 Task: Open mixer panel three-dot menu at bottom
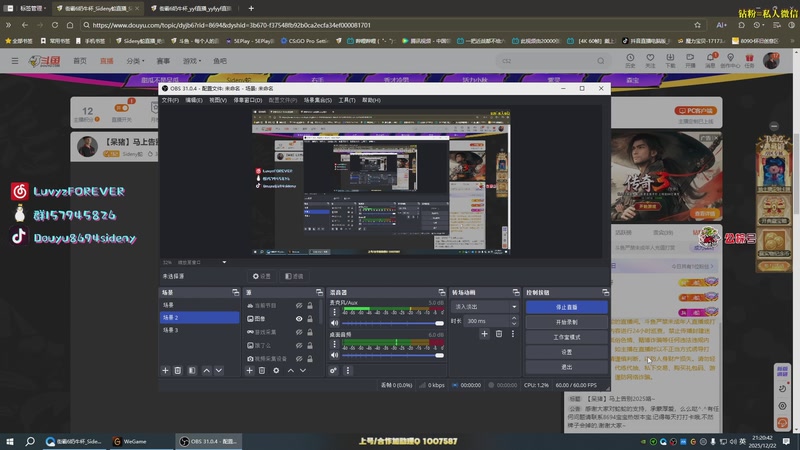[347, 370]
